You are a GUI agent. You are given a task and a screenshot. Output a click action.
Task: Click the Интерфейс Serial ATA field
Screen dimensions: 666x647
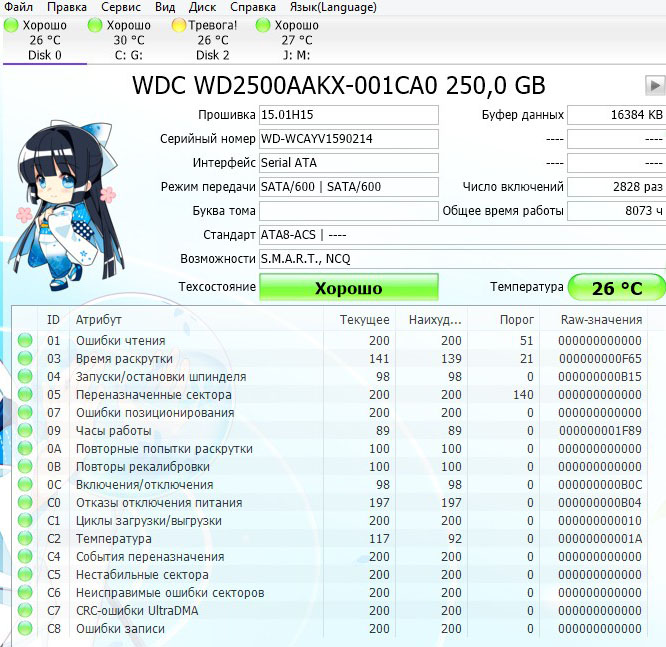[349, 163]
